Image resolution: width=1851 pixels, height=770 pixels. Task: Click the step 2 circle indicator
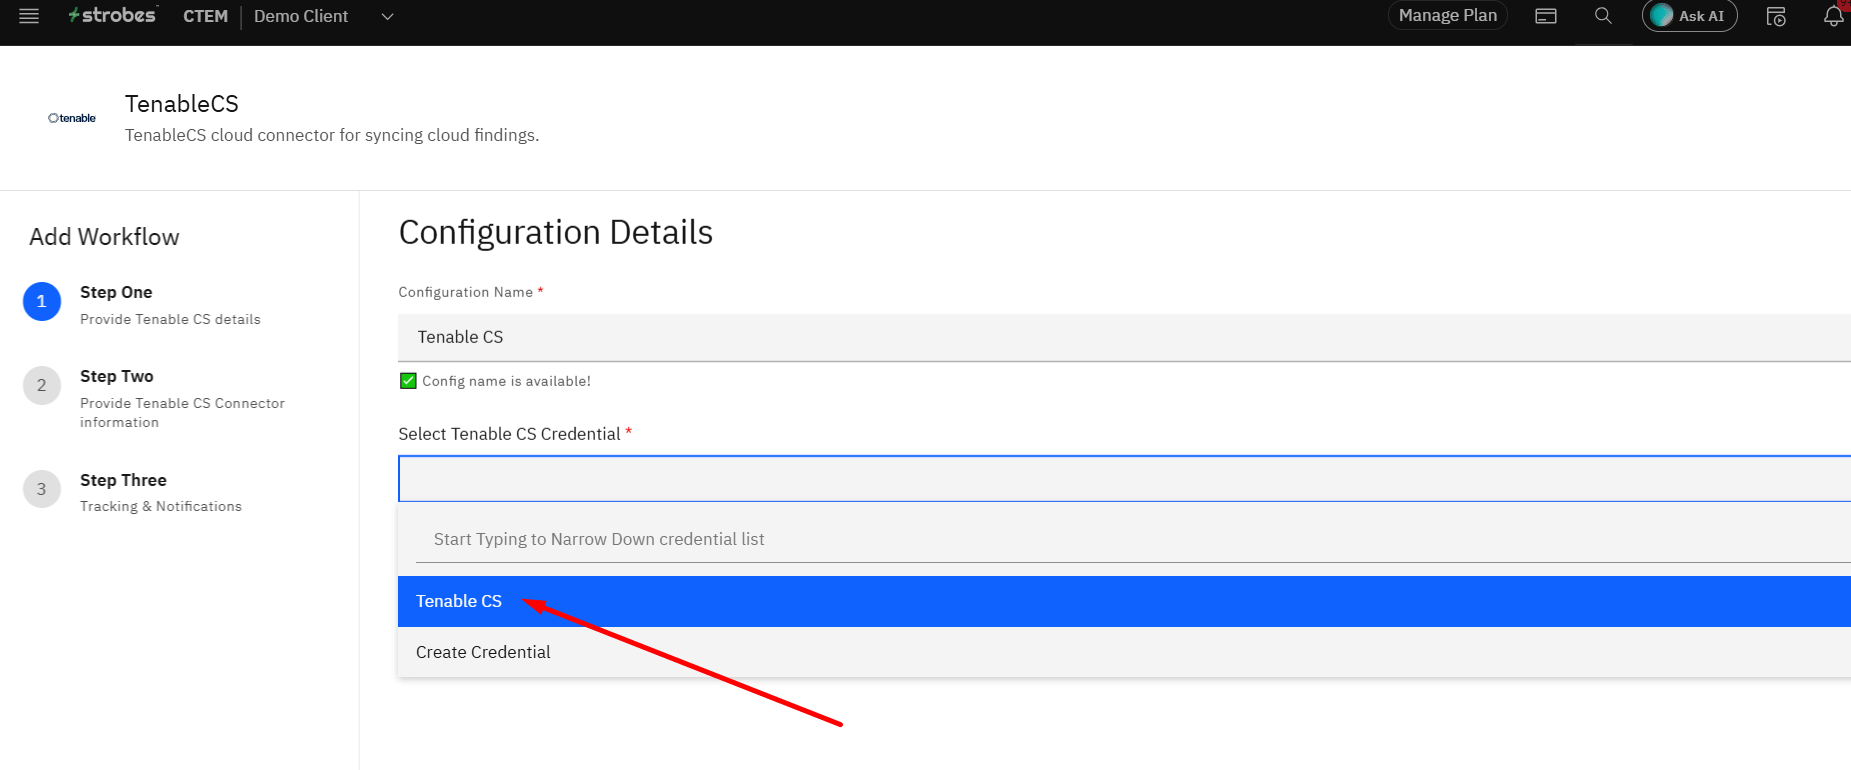click(x=42, y=385)
